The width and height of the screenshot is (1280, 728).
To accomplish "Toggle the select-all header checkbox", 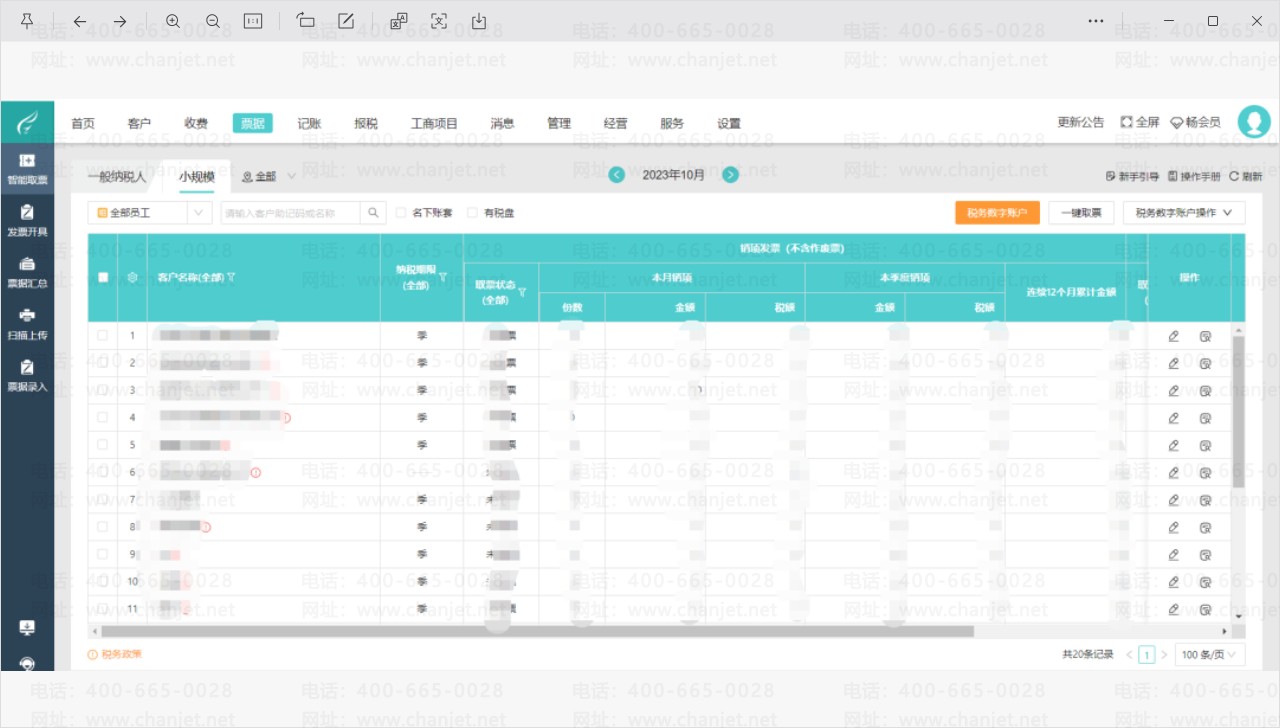I will (103, 277).
